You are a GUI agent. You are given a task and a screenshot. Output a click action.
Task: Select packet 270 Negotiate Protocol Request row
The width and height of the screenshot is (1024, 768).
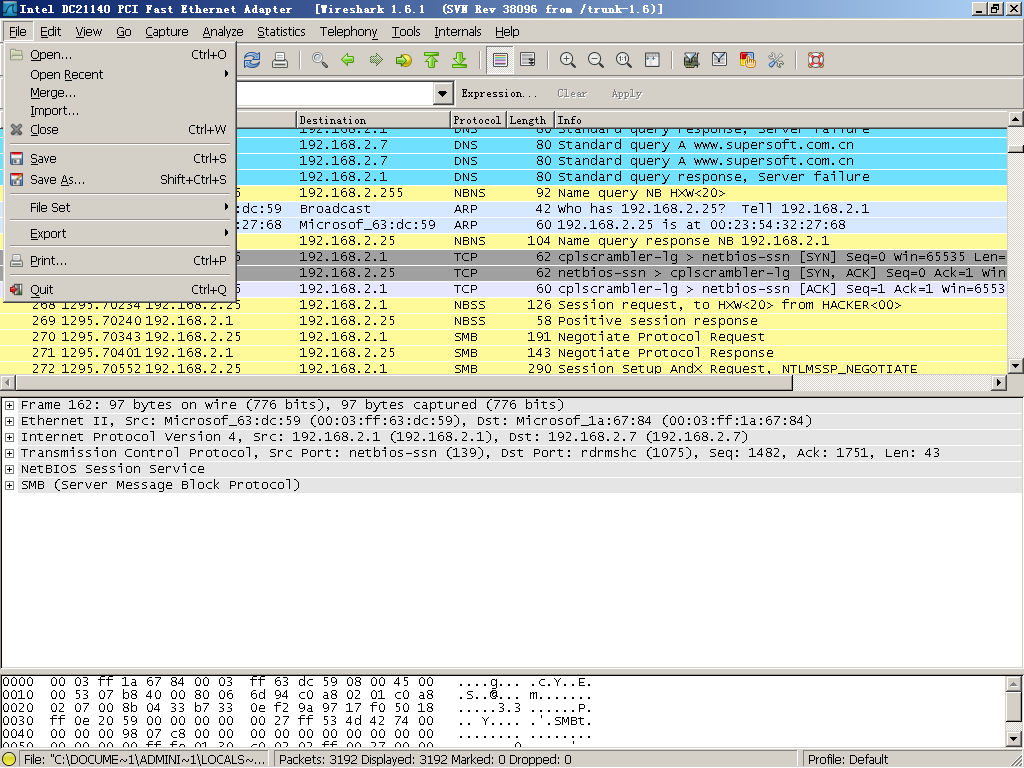coord(504,337)
